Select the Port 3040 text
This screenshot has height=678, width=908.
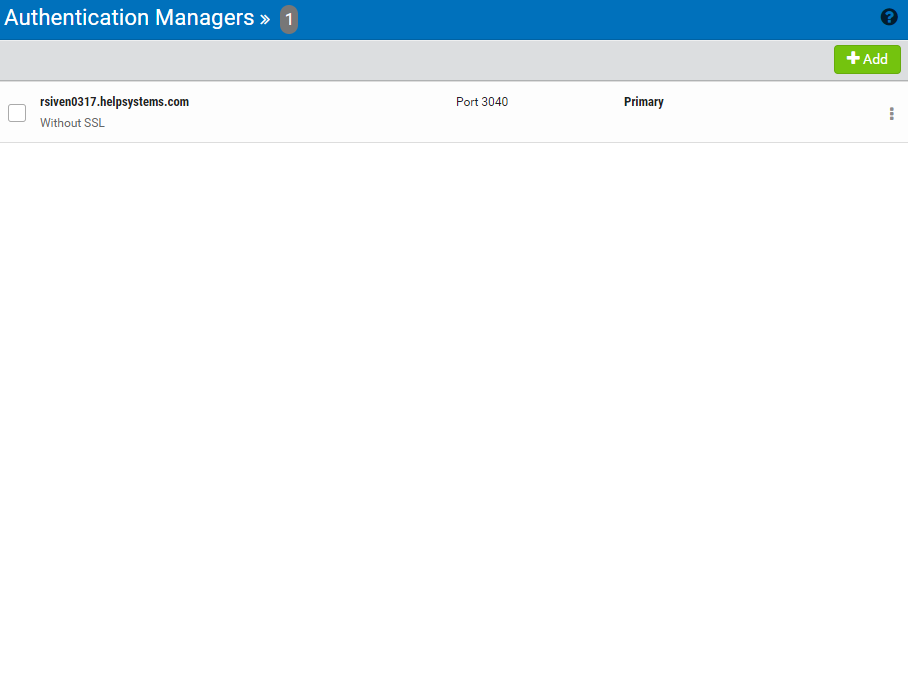click(x=481, y=102)
